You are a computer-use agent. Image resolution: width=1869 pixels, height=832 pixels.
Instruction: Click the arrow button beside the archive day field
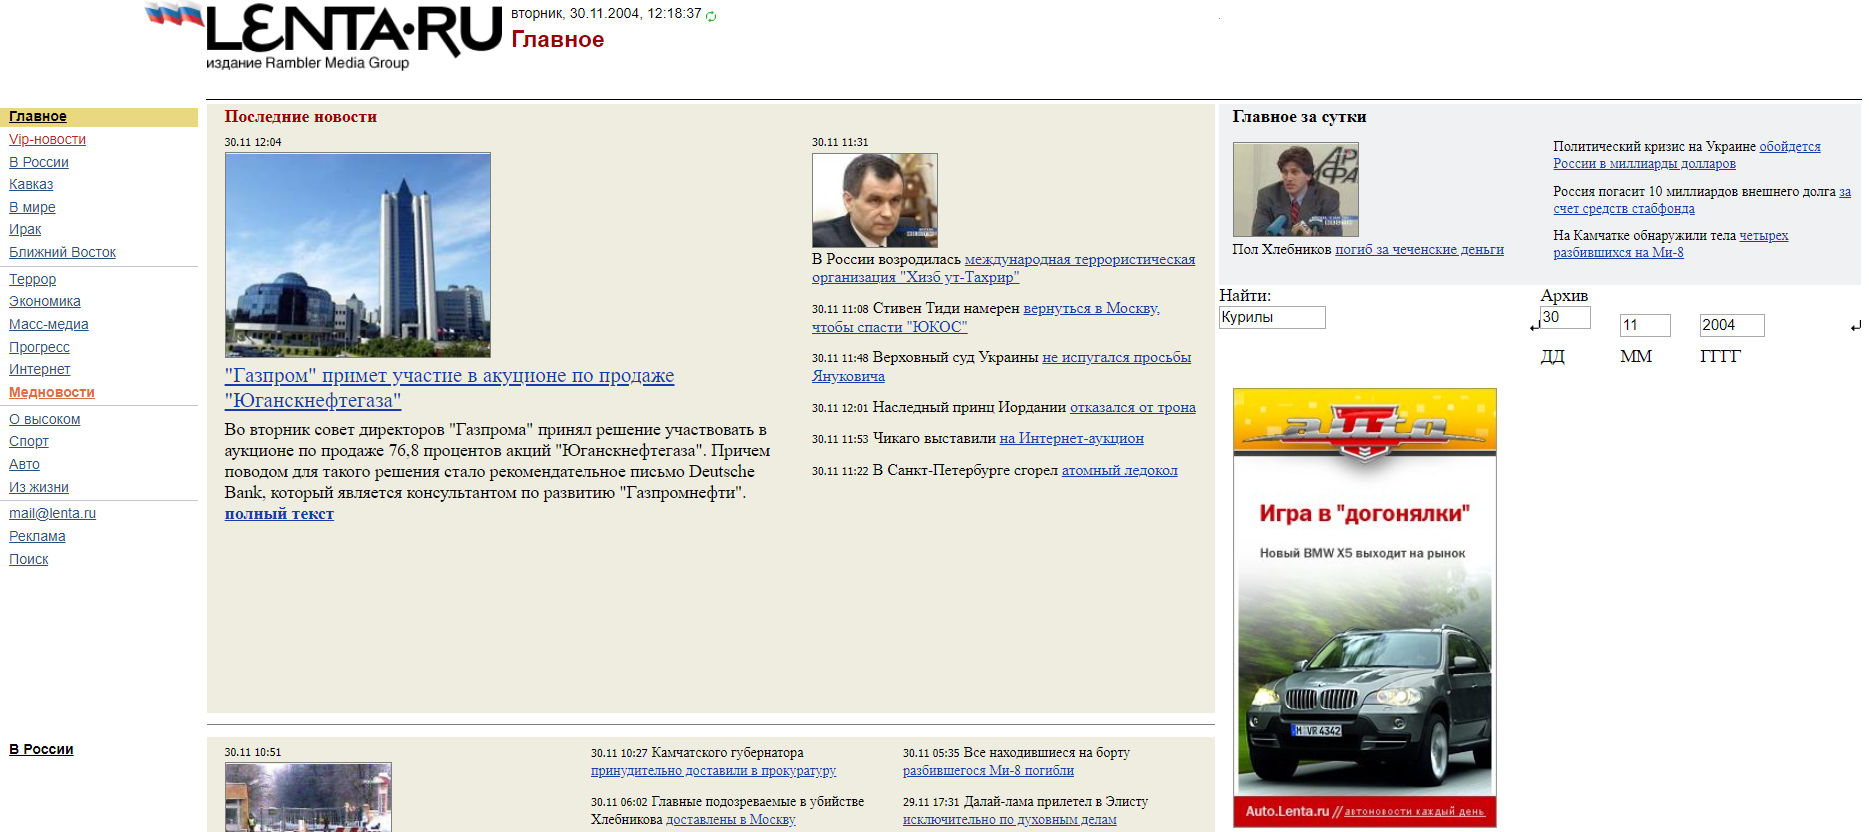click(1535, 325)
